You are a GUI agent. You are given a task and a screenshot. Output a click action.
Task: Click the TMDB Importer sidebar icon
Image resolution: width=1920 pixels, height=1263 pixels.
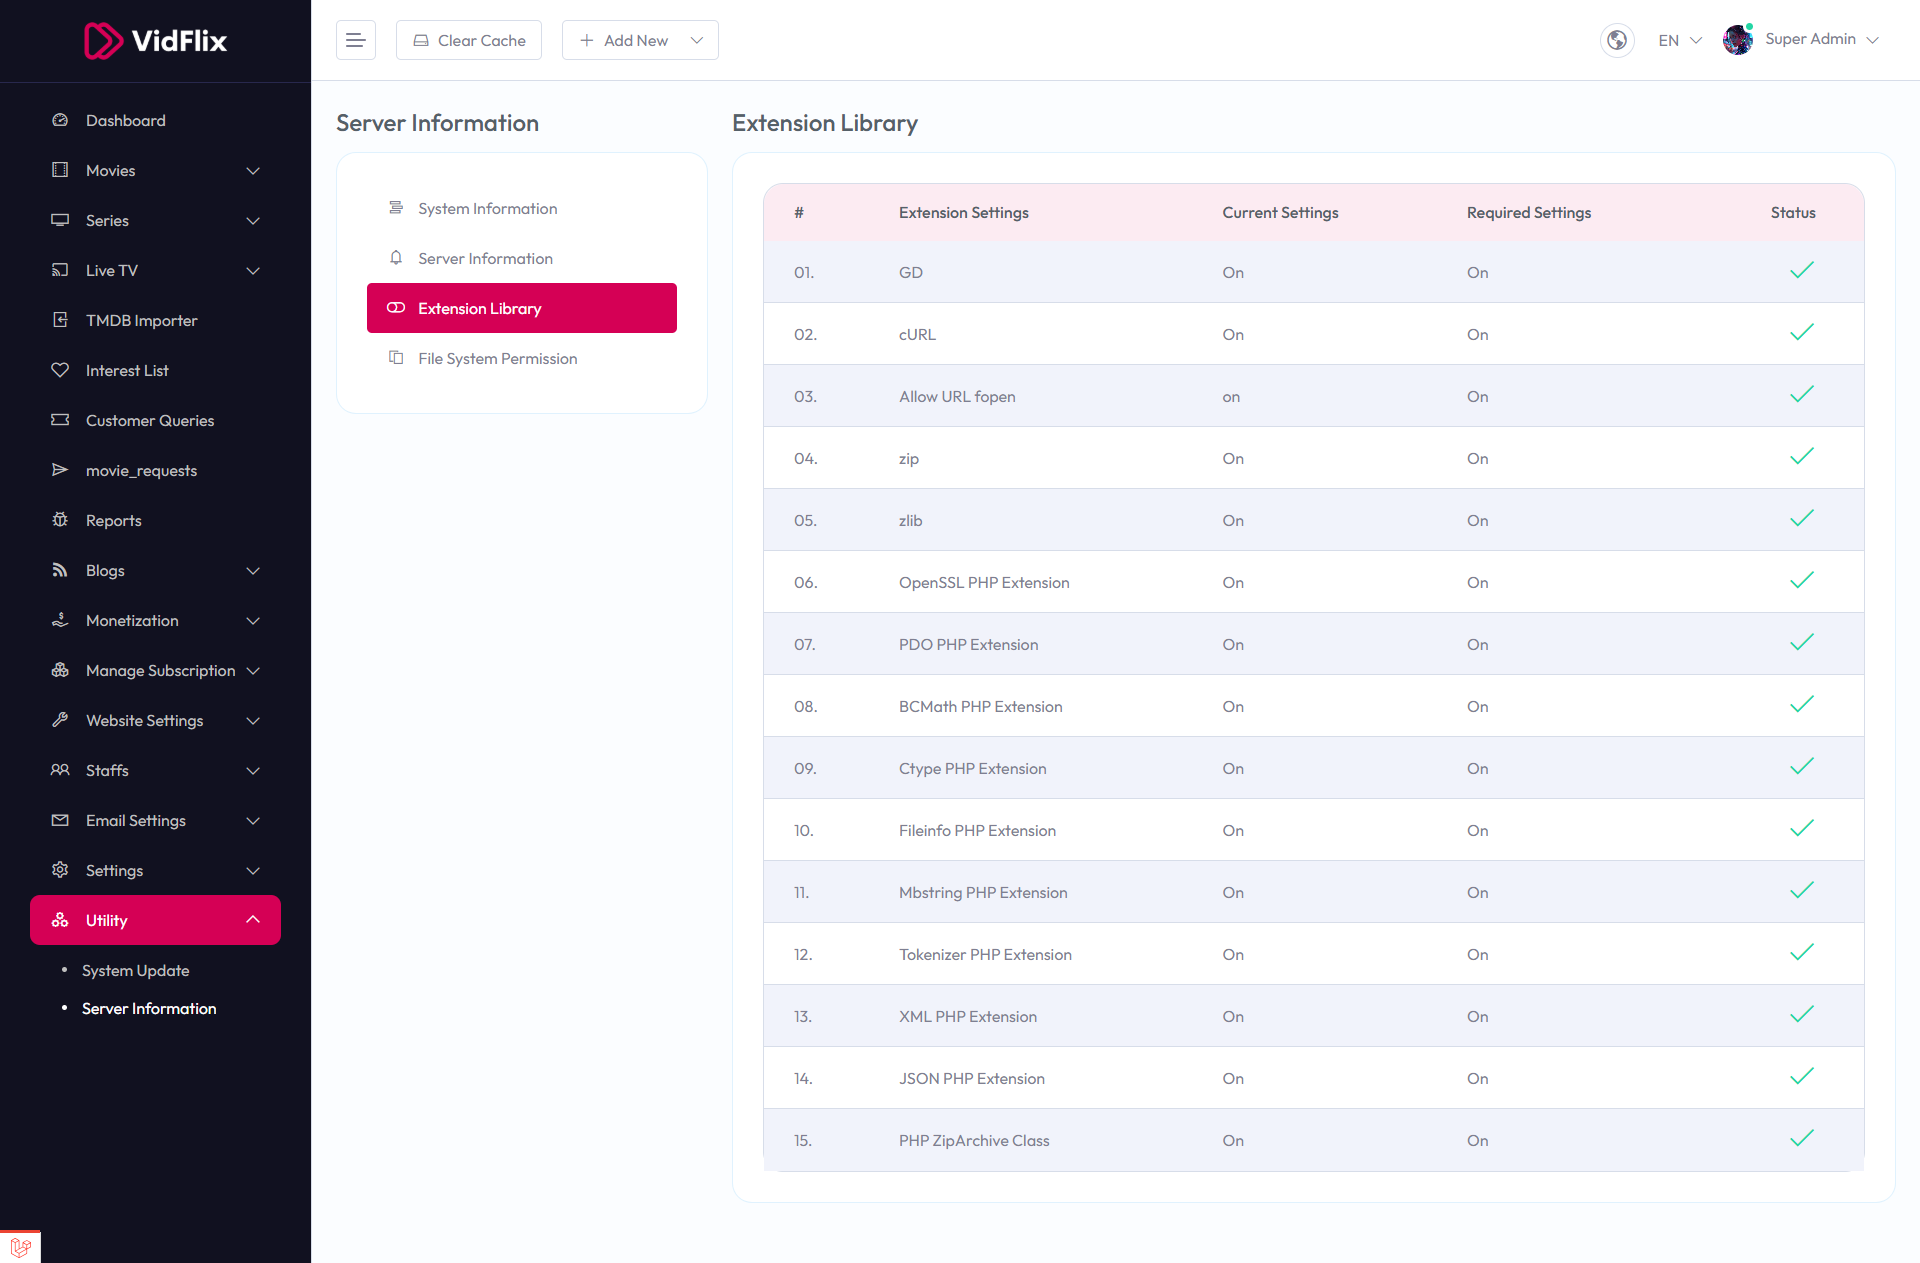click(x=60, y=320)
